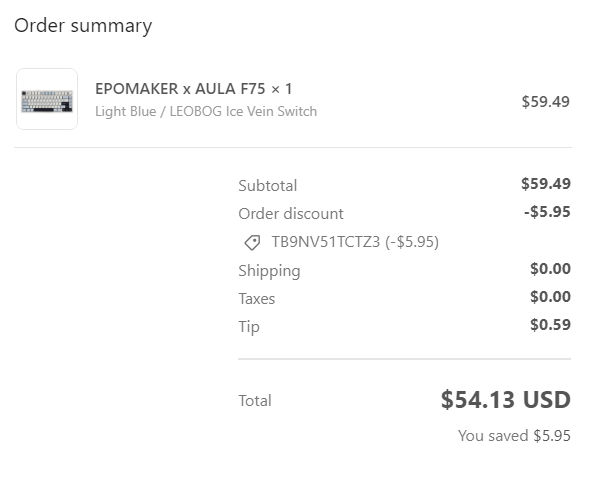
Task: Click the EPOMAKER x AULA F75 product name
Action: [x=194, y=88]
